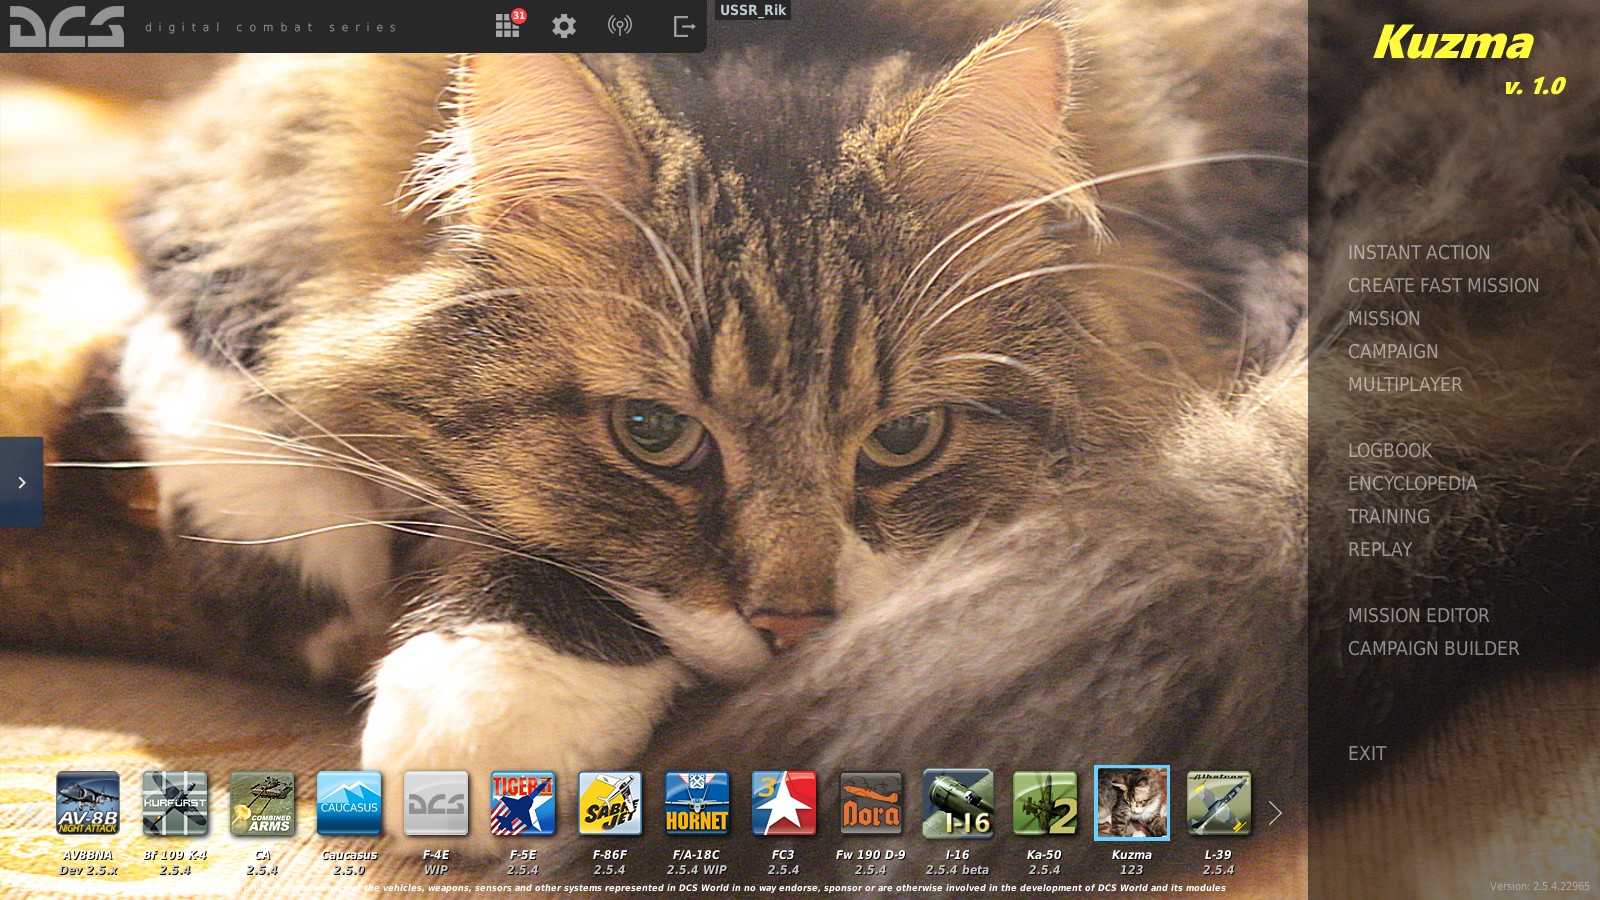Pick the F-86F Sabre Jet module
1600x900 pixels.
point(610,803)
